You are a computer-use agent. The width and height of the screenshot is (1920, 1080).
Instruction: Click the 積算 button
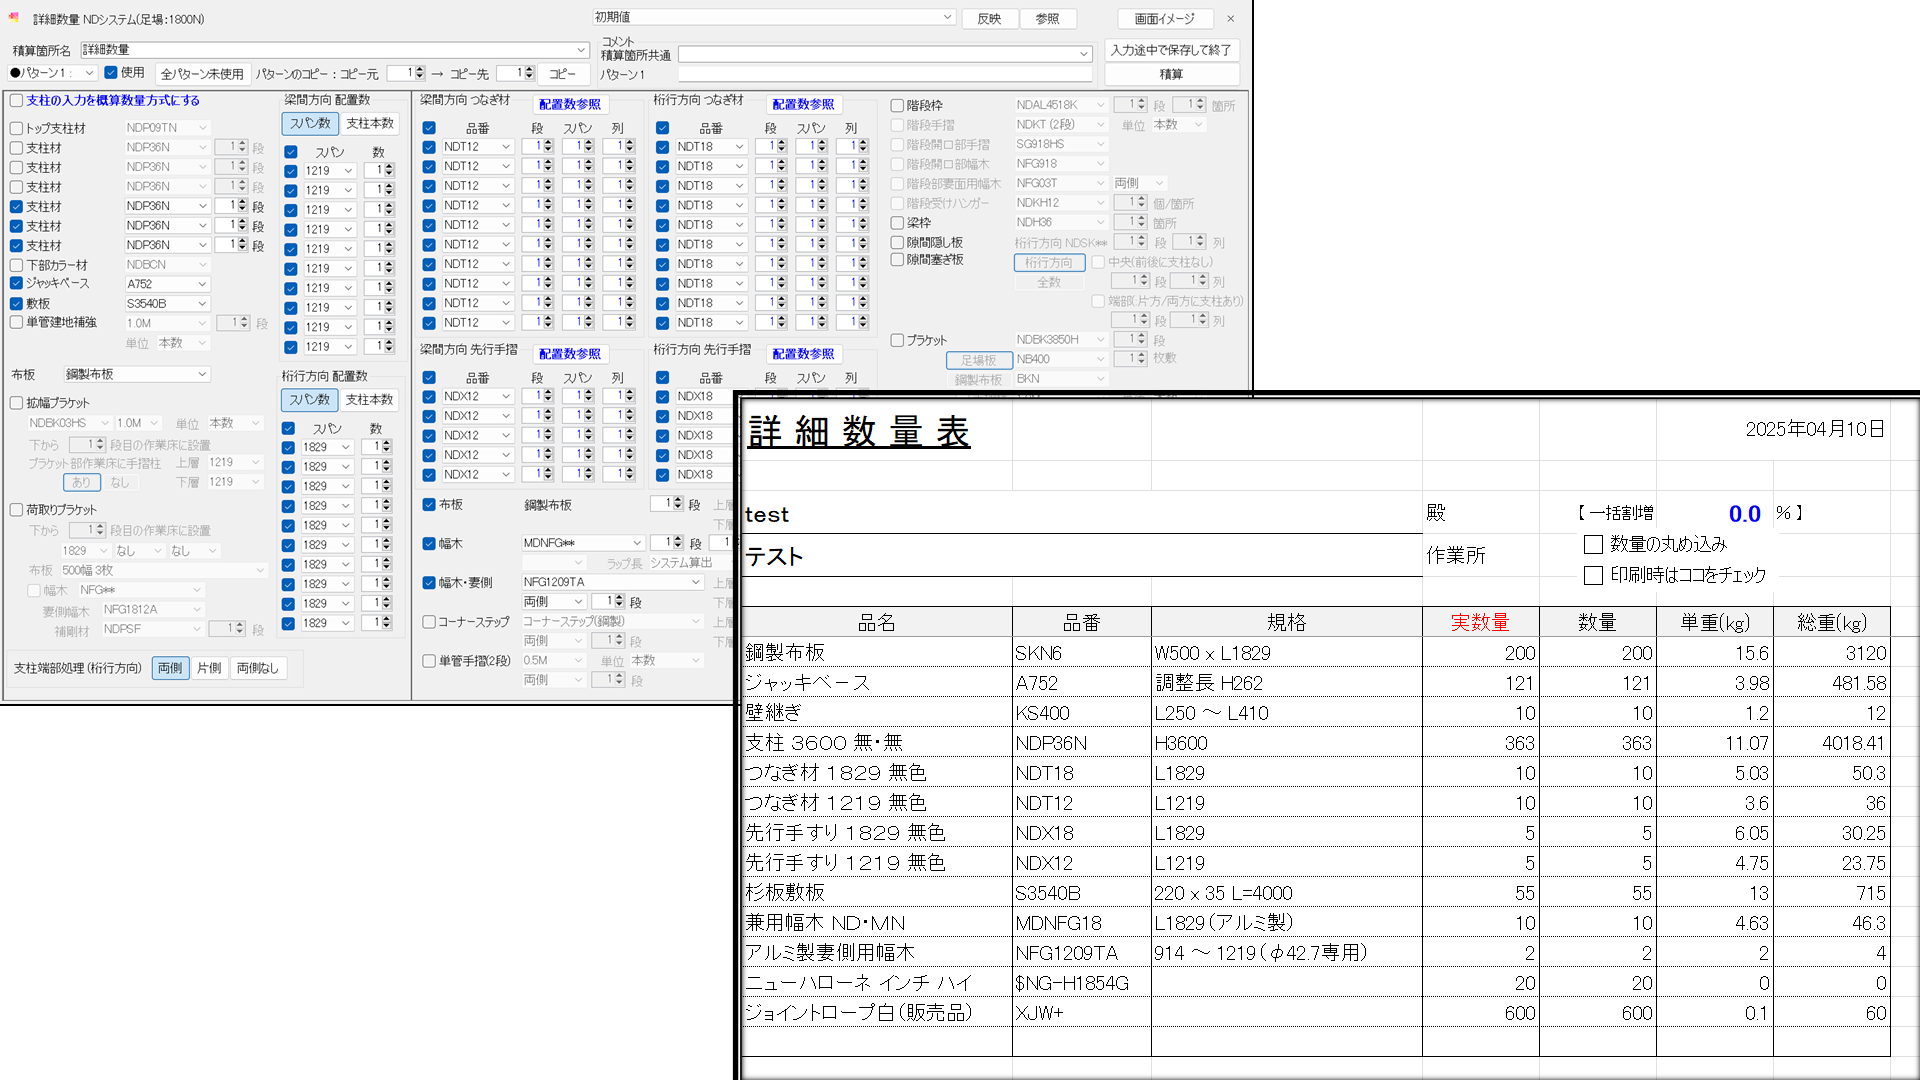1172,74
